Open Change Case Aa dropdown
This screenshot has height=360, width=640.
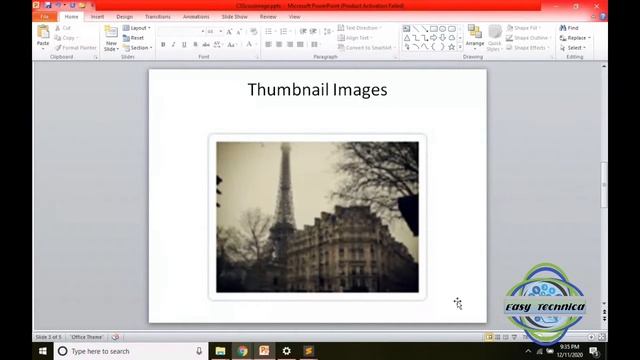[x=232, y=44]
